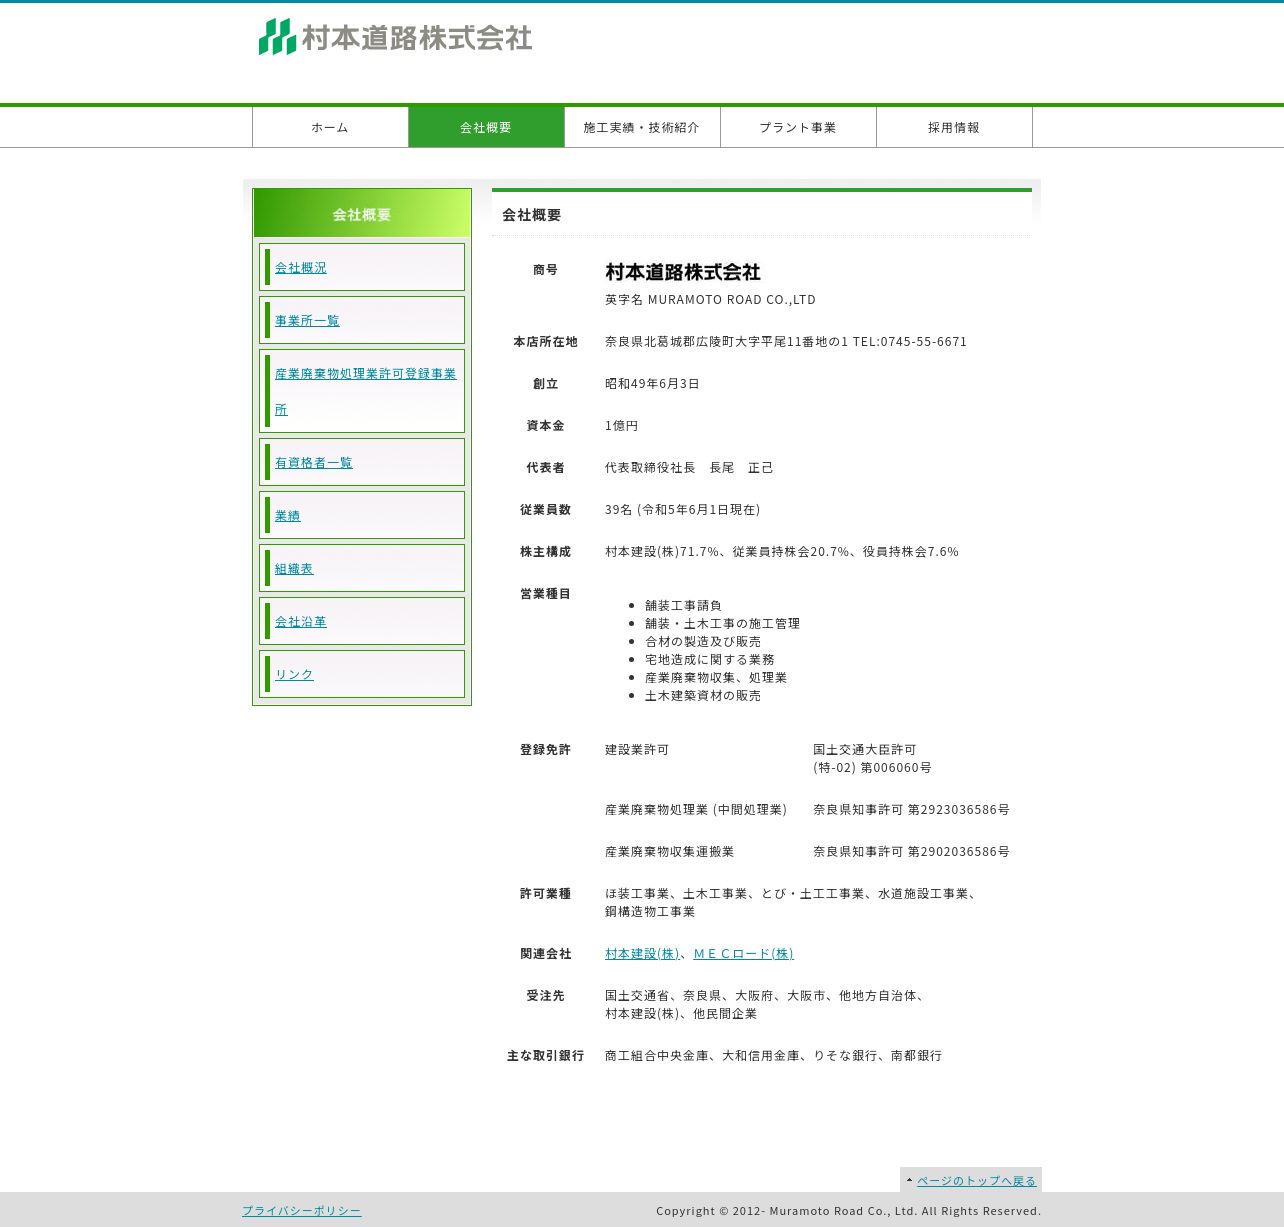Click the address with TEL:0745-55-6671

tap(786, 342)
